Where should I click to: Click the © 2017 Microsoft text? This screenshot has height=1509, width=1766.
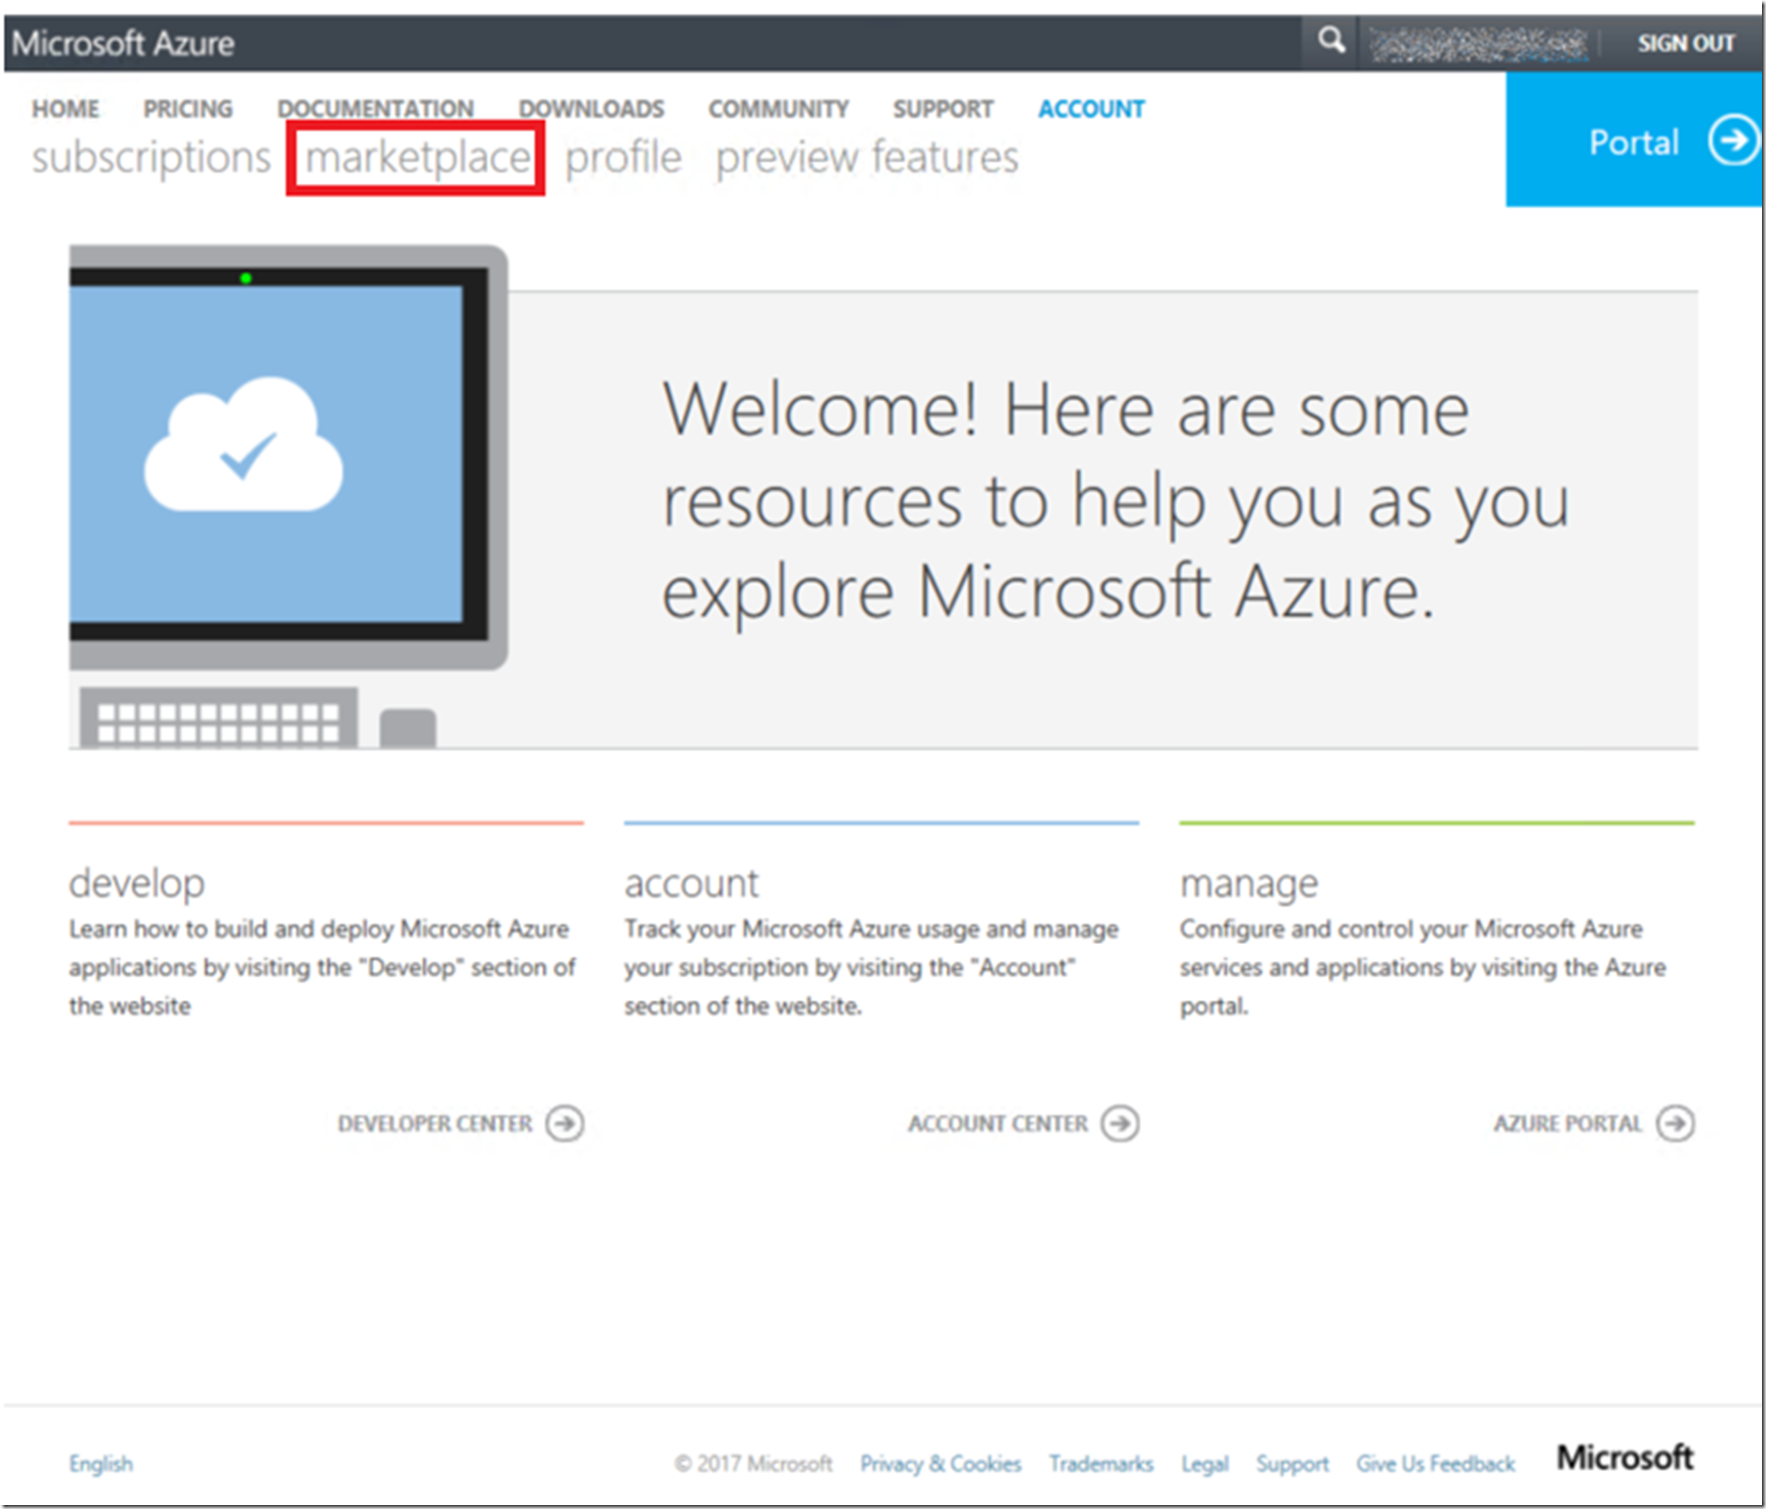(753, 1463)
